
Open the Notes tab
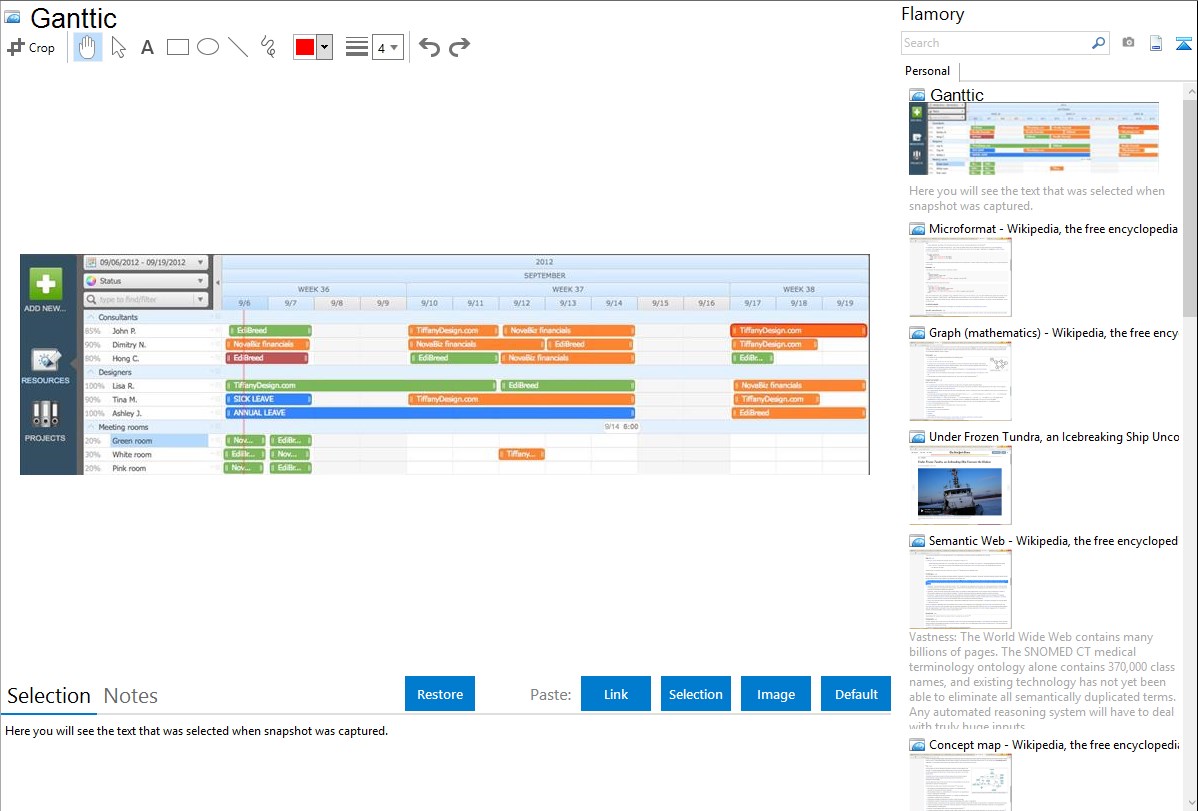coord(131,696)
